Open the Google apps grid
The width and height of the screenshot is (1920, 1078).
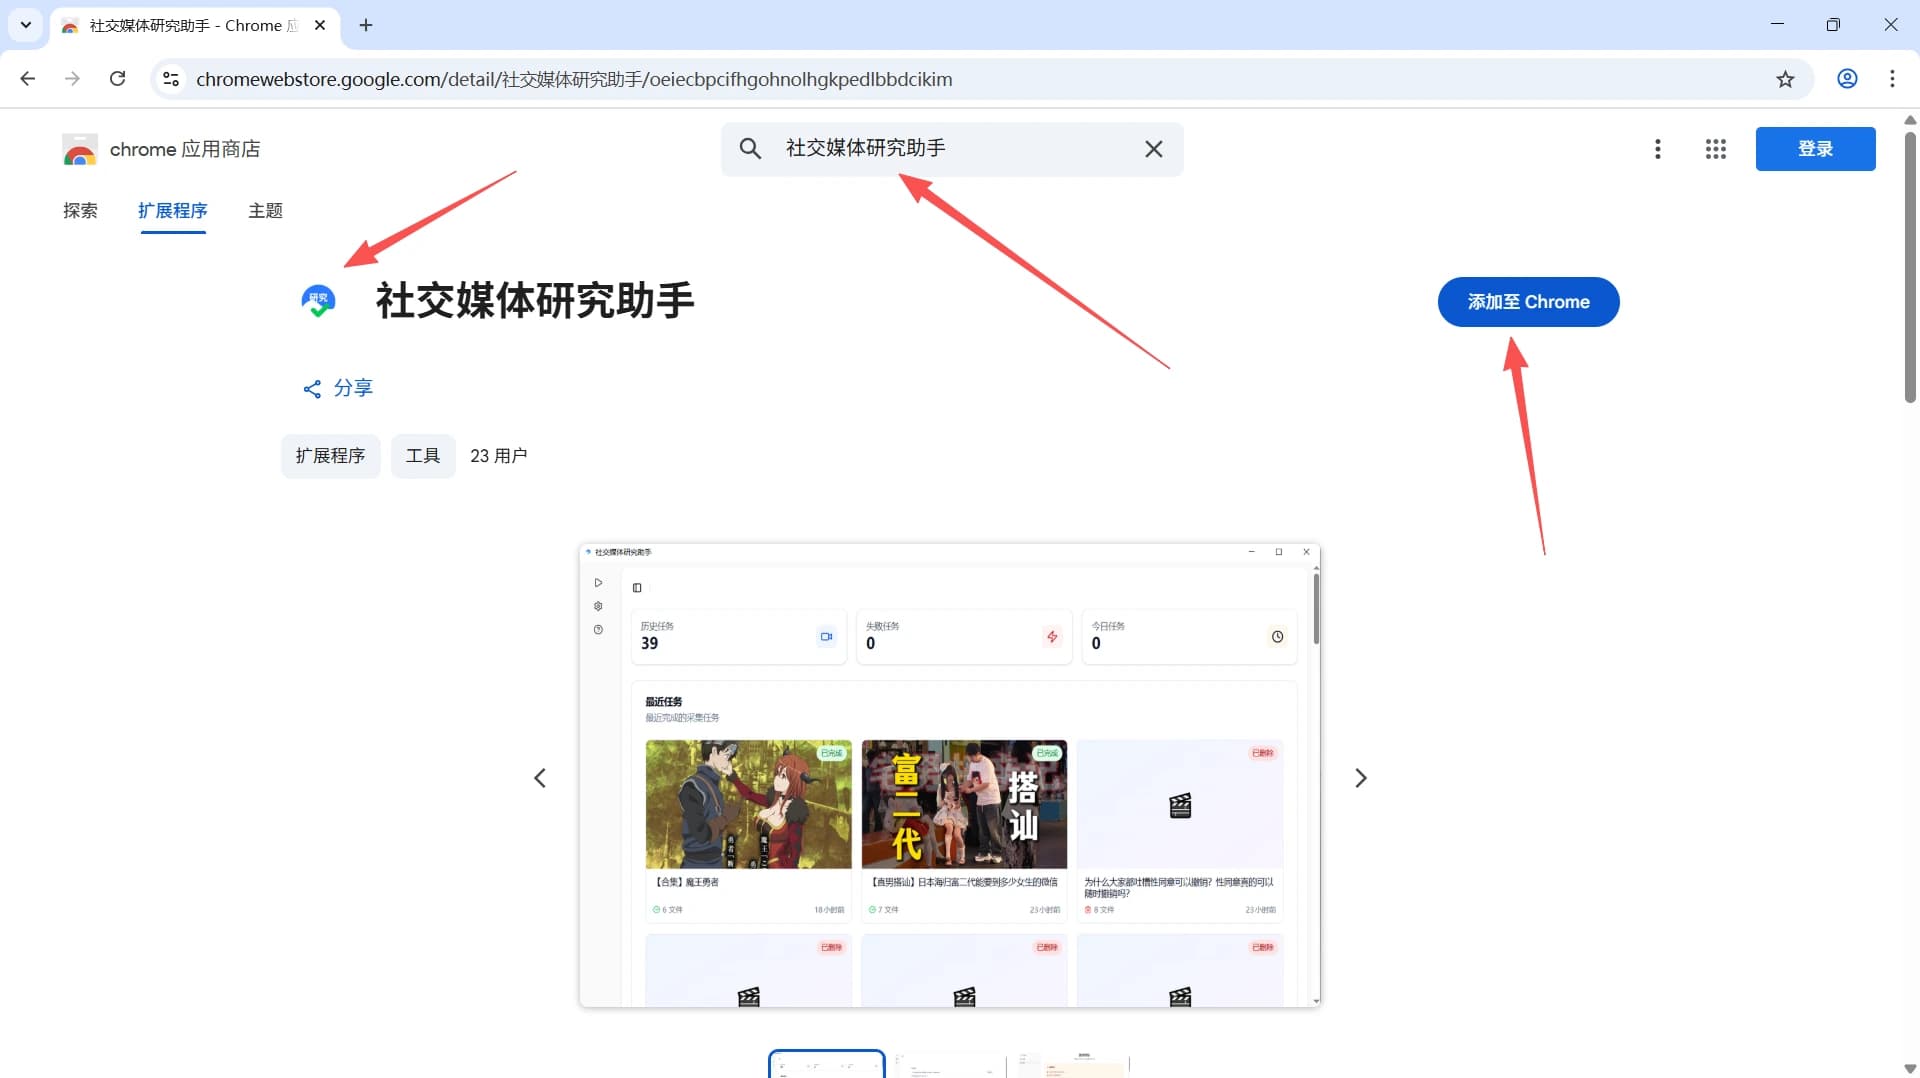click(1715, 149)
